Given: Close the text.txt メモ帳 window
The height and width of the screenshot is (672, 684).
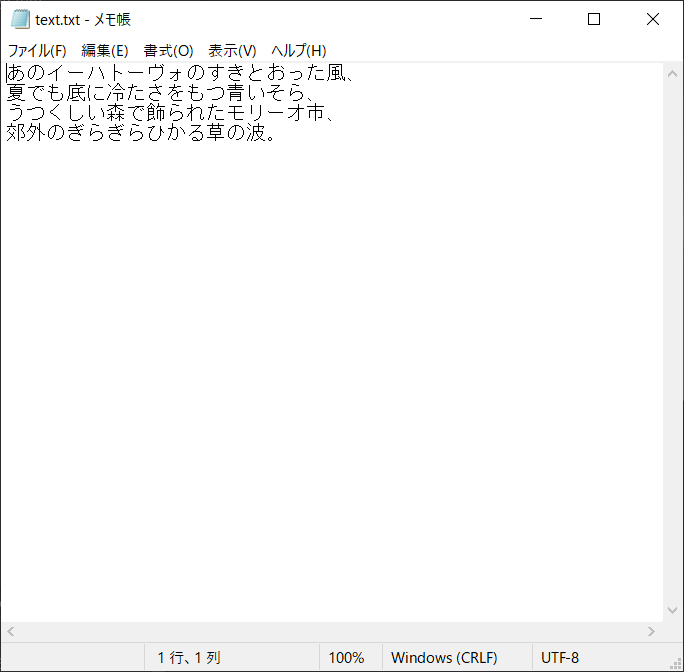Looking at the screenshot, I should pyautogui.click(x=653, y=19).
